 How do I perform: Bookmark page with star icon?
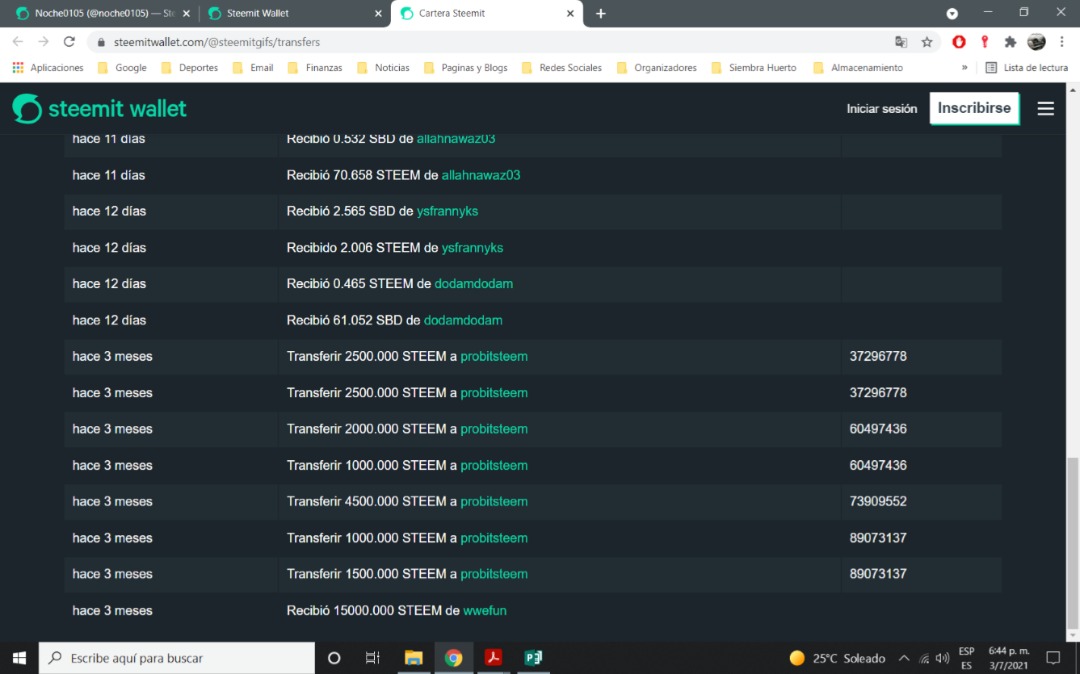(927, 42)
